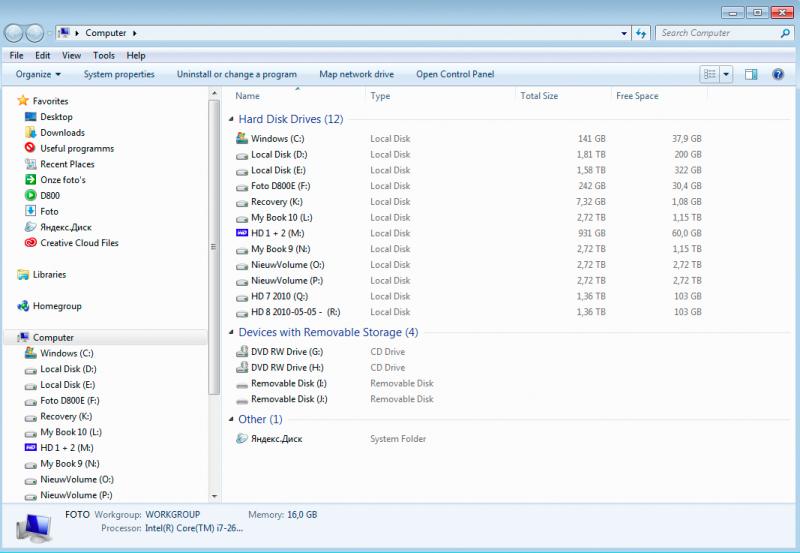Image resolution: width=800 pixels, height=553 pixels.
Task: Collapse the Hard Disk Drives group
Action: pyautogui.click(x=231, y=119)
